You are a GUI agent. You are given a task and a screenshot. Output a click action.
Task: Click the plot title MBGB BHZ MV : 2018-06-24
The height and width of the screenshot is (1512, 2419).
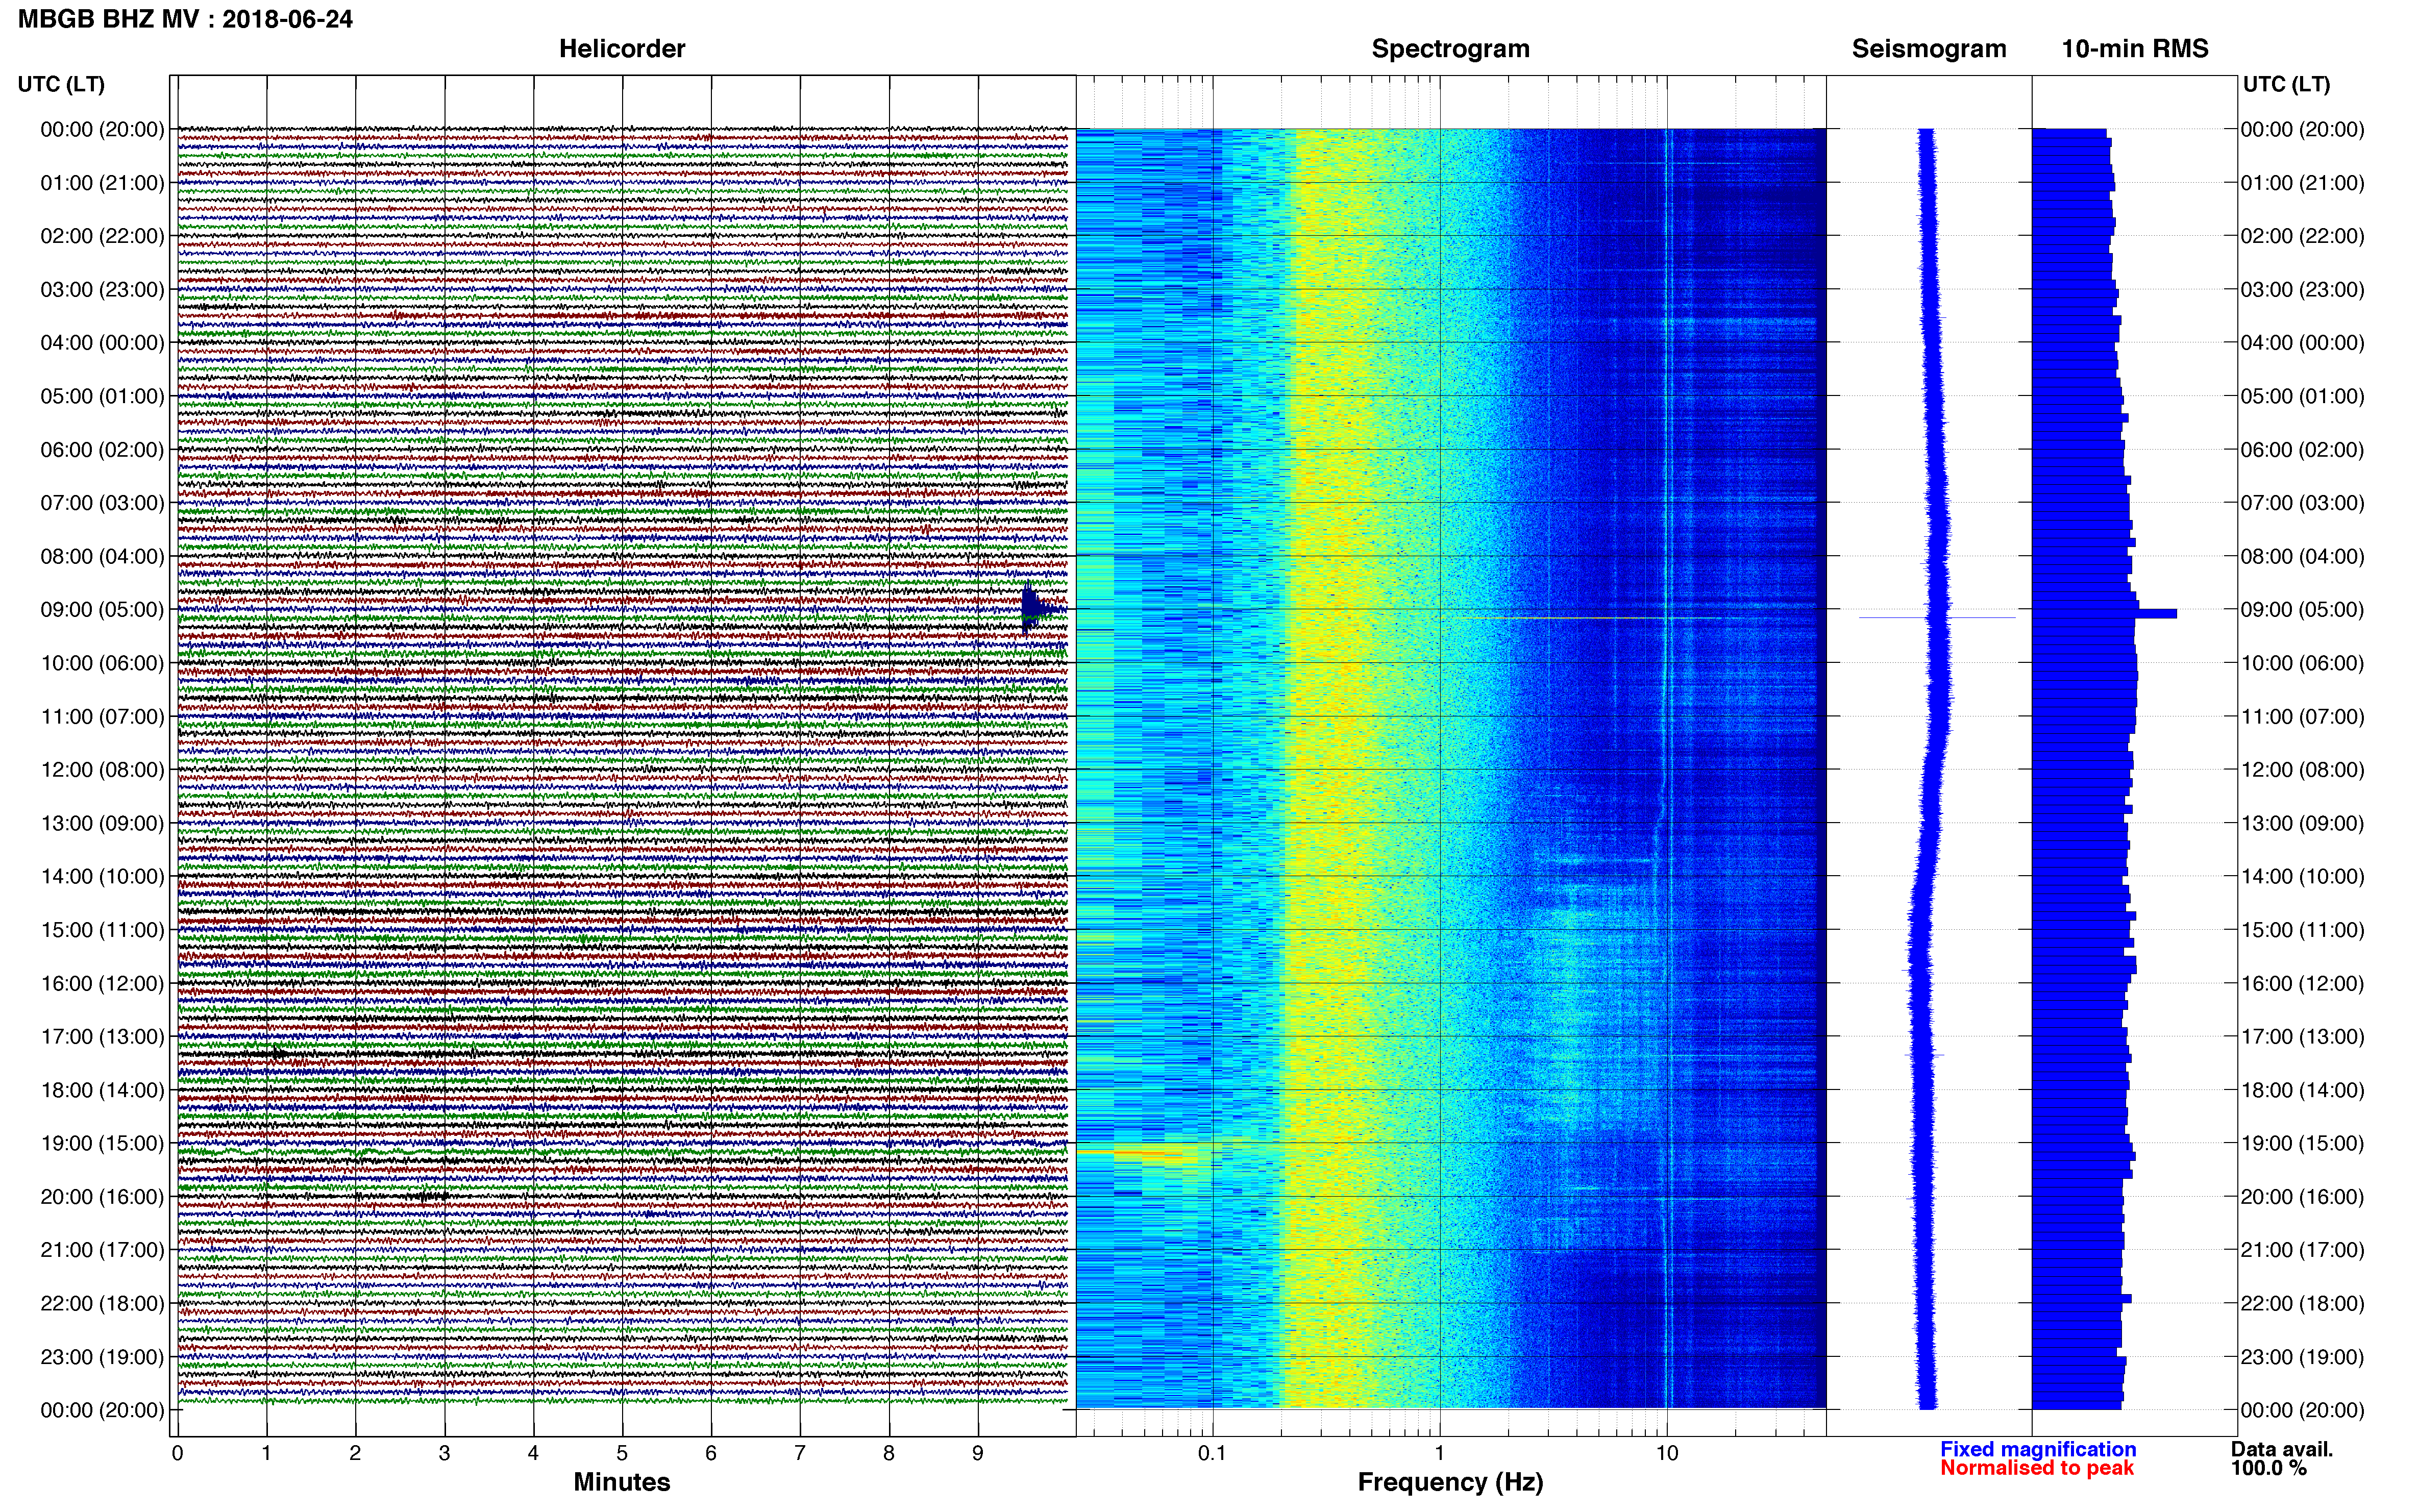click(185, 19)
